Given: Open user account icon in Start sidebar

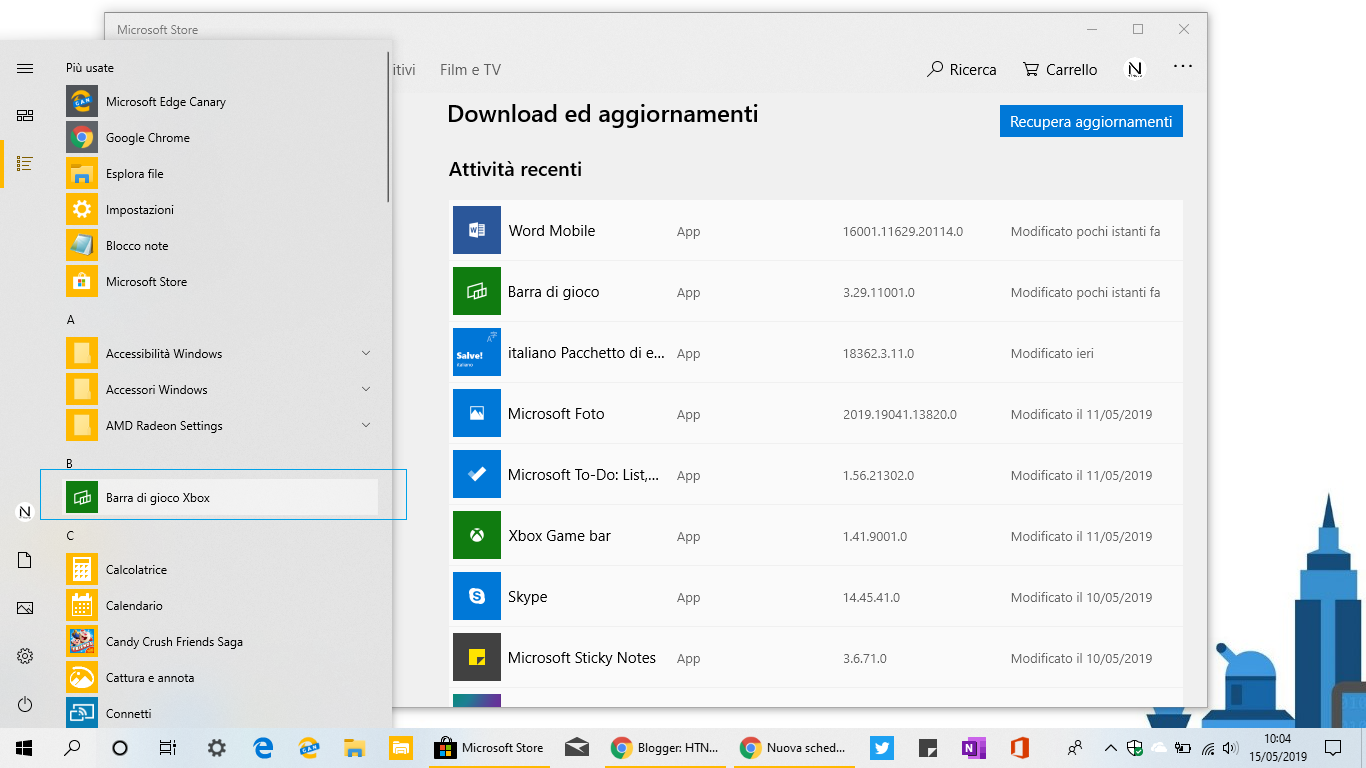Looking at the screenshot, I should (x=25, y=512).
